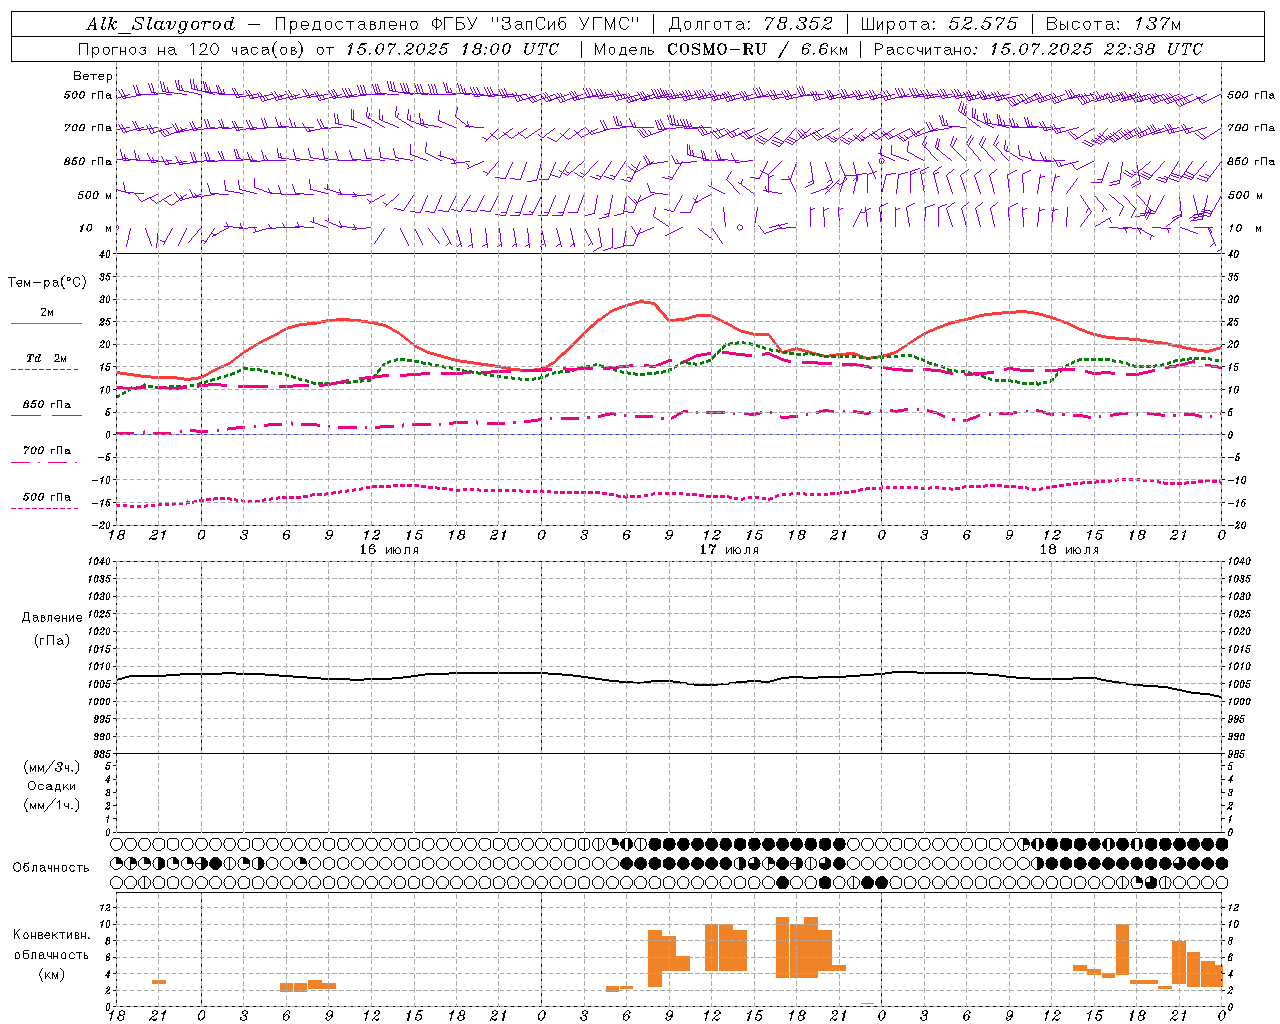Screen dimensions: 1280x1024
Task: Click the tallest orange convective bar near 18h 17 июля
Action: [782, 947]
